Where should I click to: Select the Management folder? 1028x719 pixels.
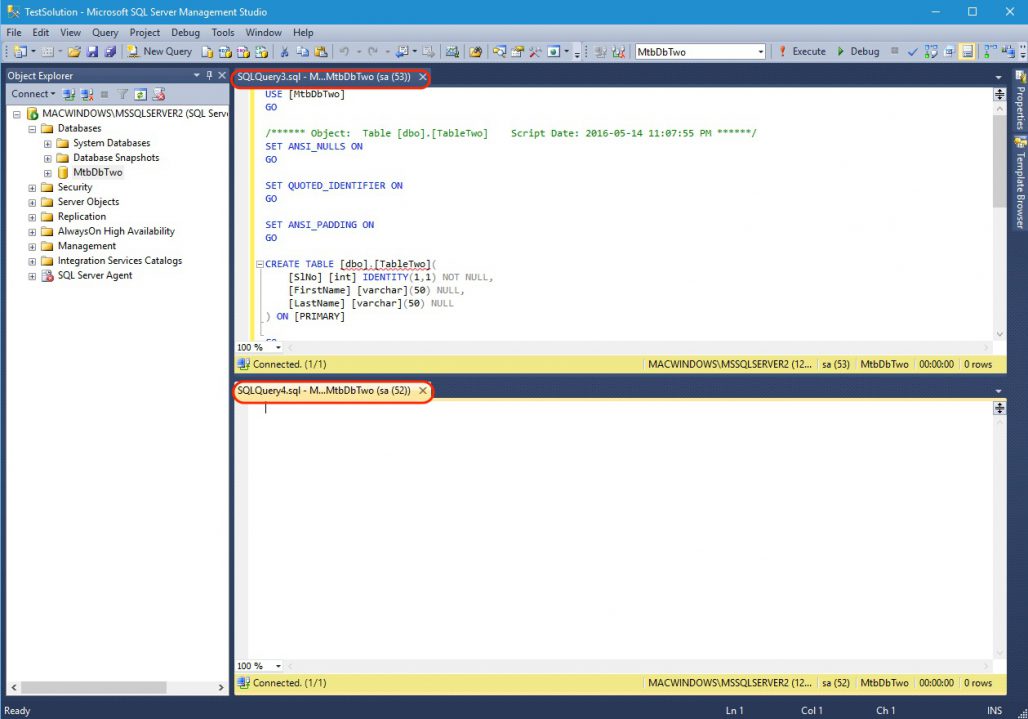[x=87, y=246]
